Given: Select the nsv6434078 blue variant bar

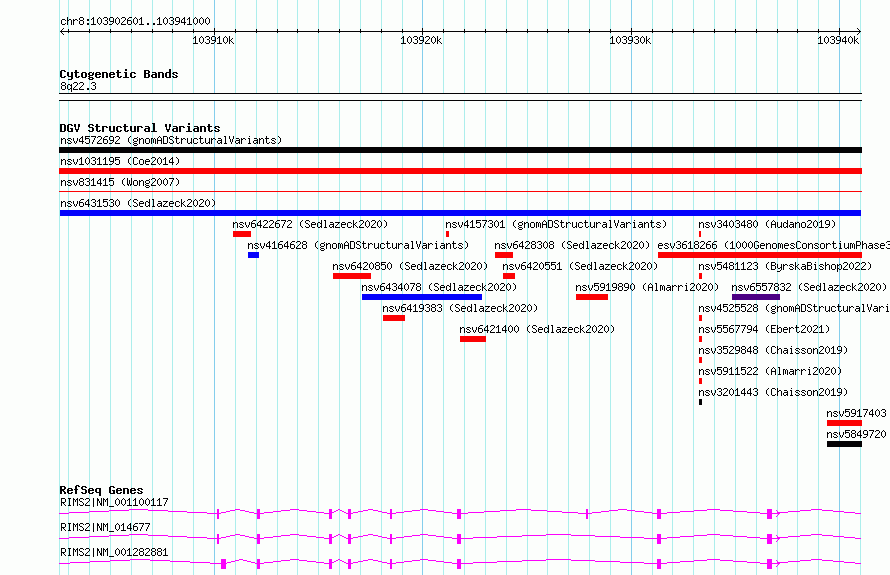Looking at the screenshot, I should point(422,297).
